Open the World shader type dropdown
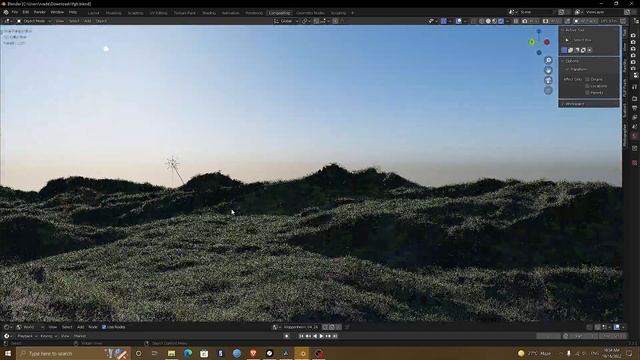The width and height of the screenshot is (640, 360). click(x=29, y=327)
